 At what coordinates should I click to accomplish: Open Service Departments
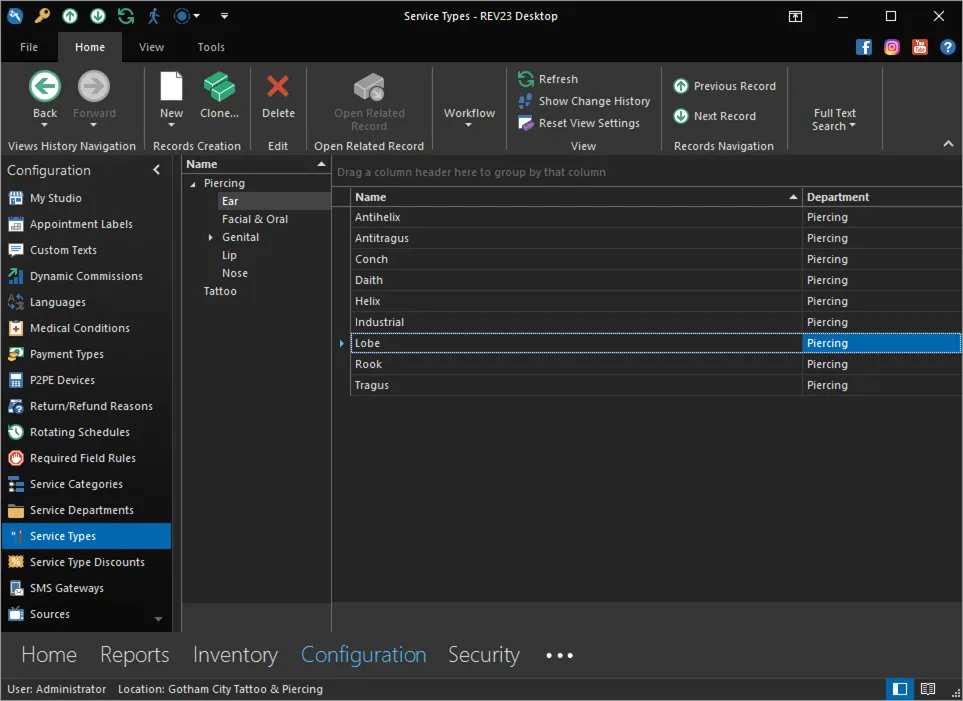point(86,510)
